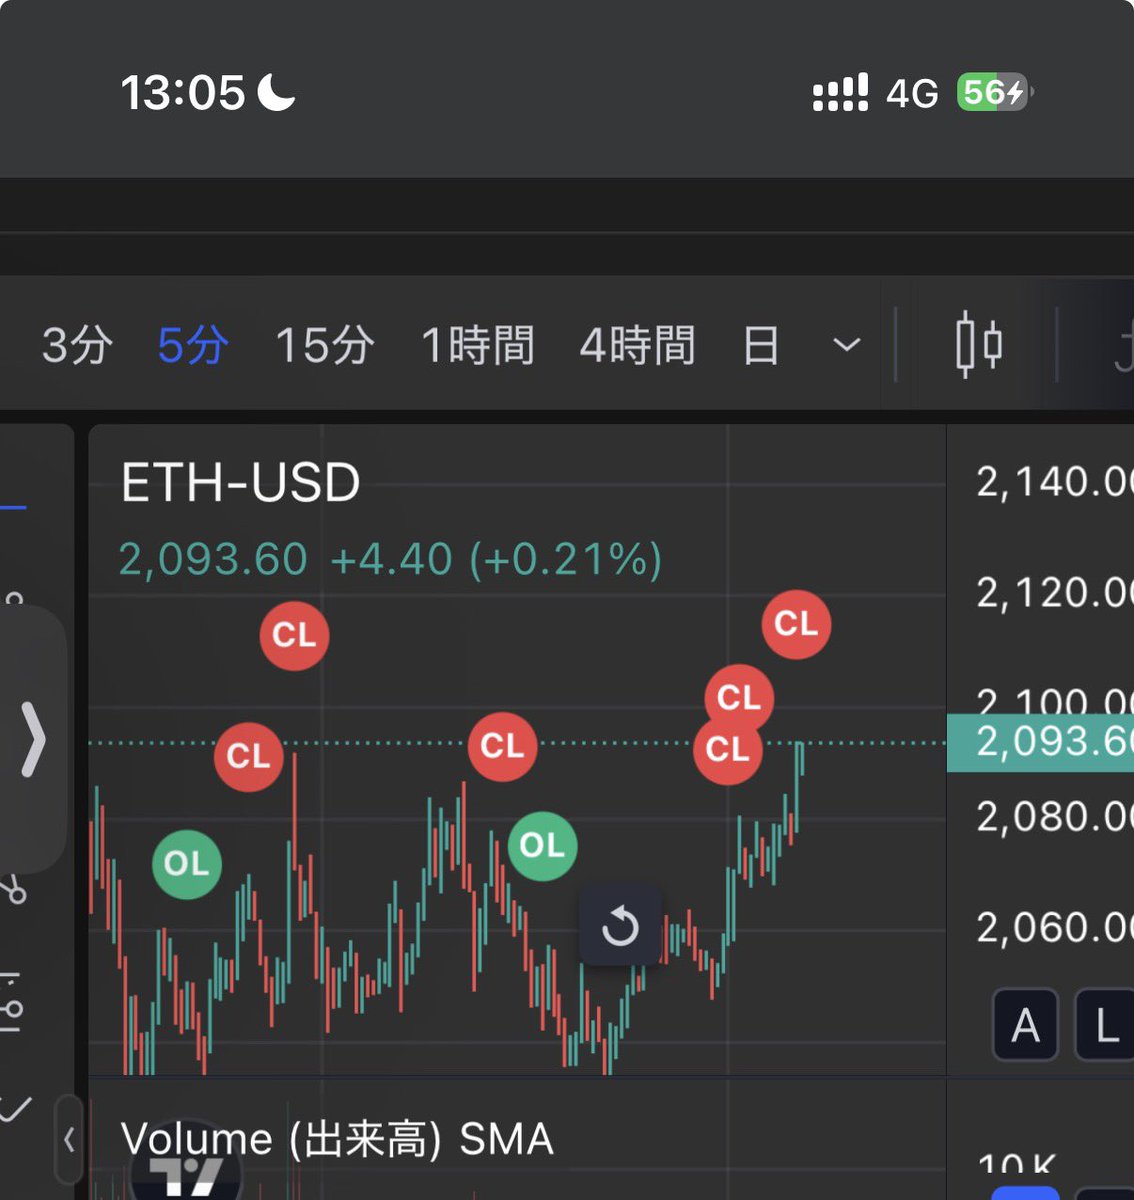Expand the more timeframes dropdown chevron
Image resolution: width=1134 pixels, height=1200 pixels.
pyautogui.click(x=846, y=346)
